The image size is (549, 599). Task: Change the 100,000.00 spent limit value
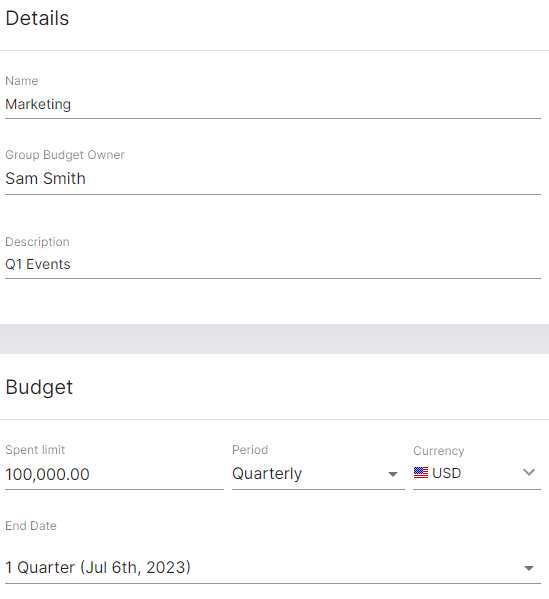114,475
